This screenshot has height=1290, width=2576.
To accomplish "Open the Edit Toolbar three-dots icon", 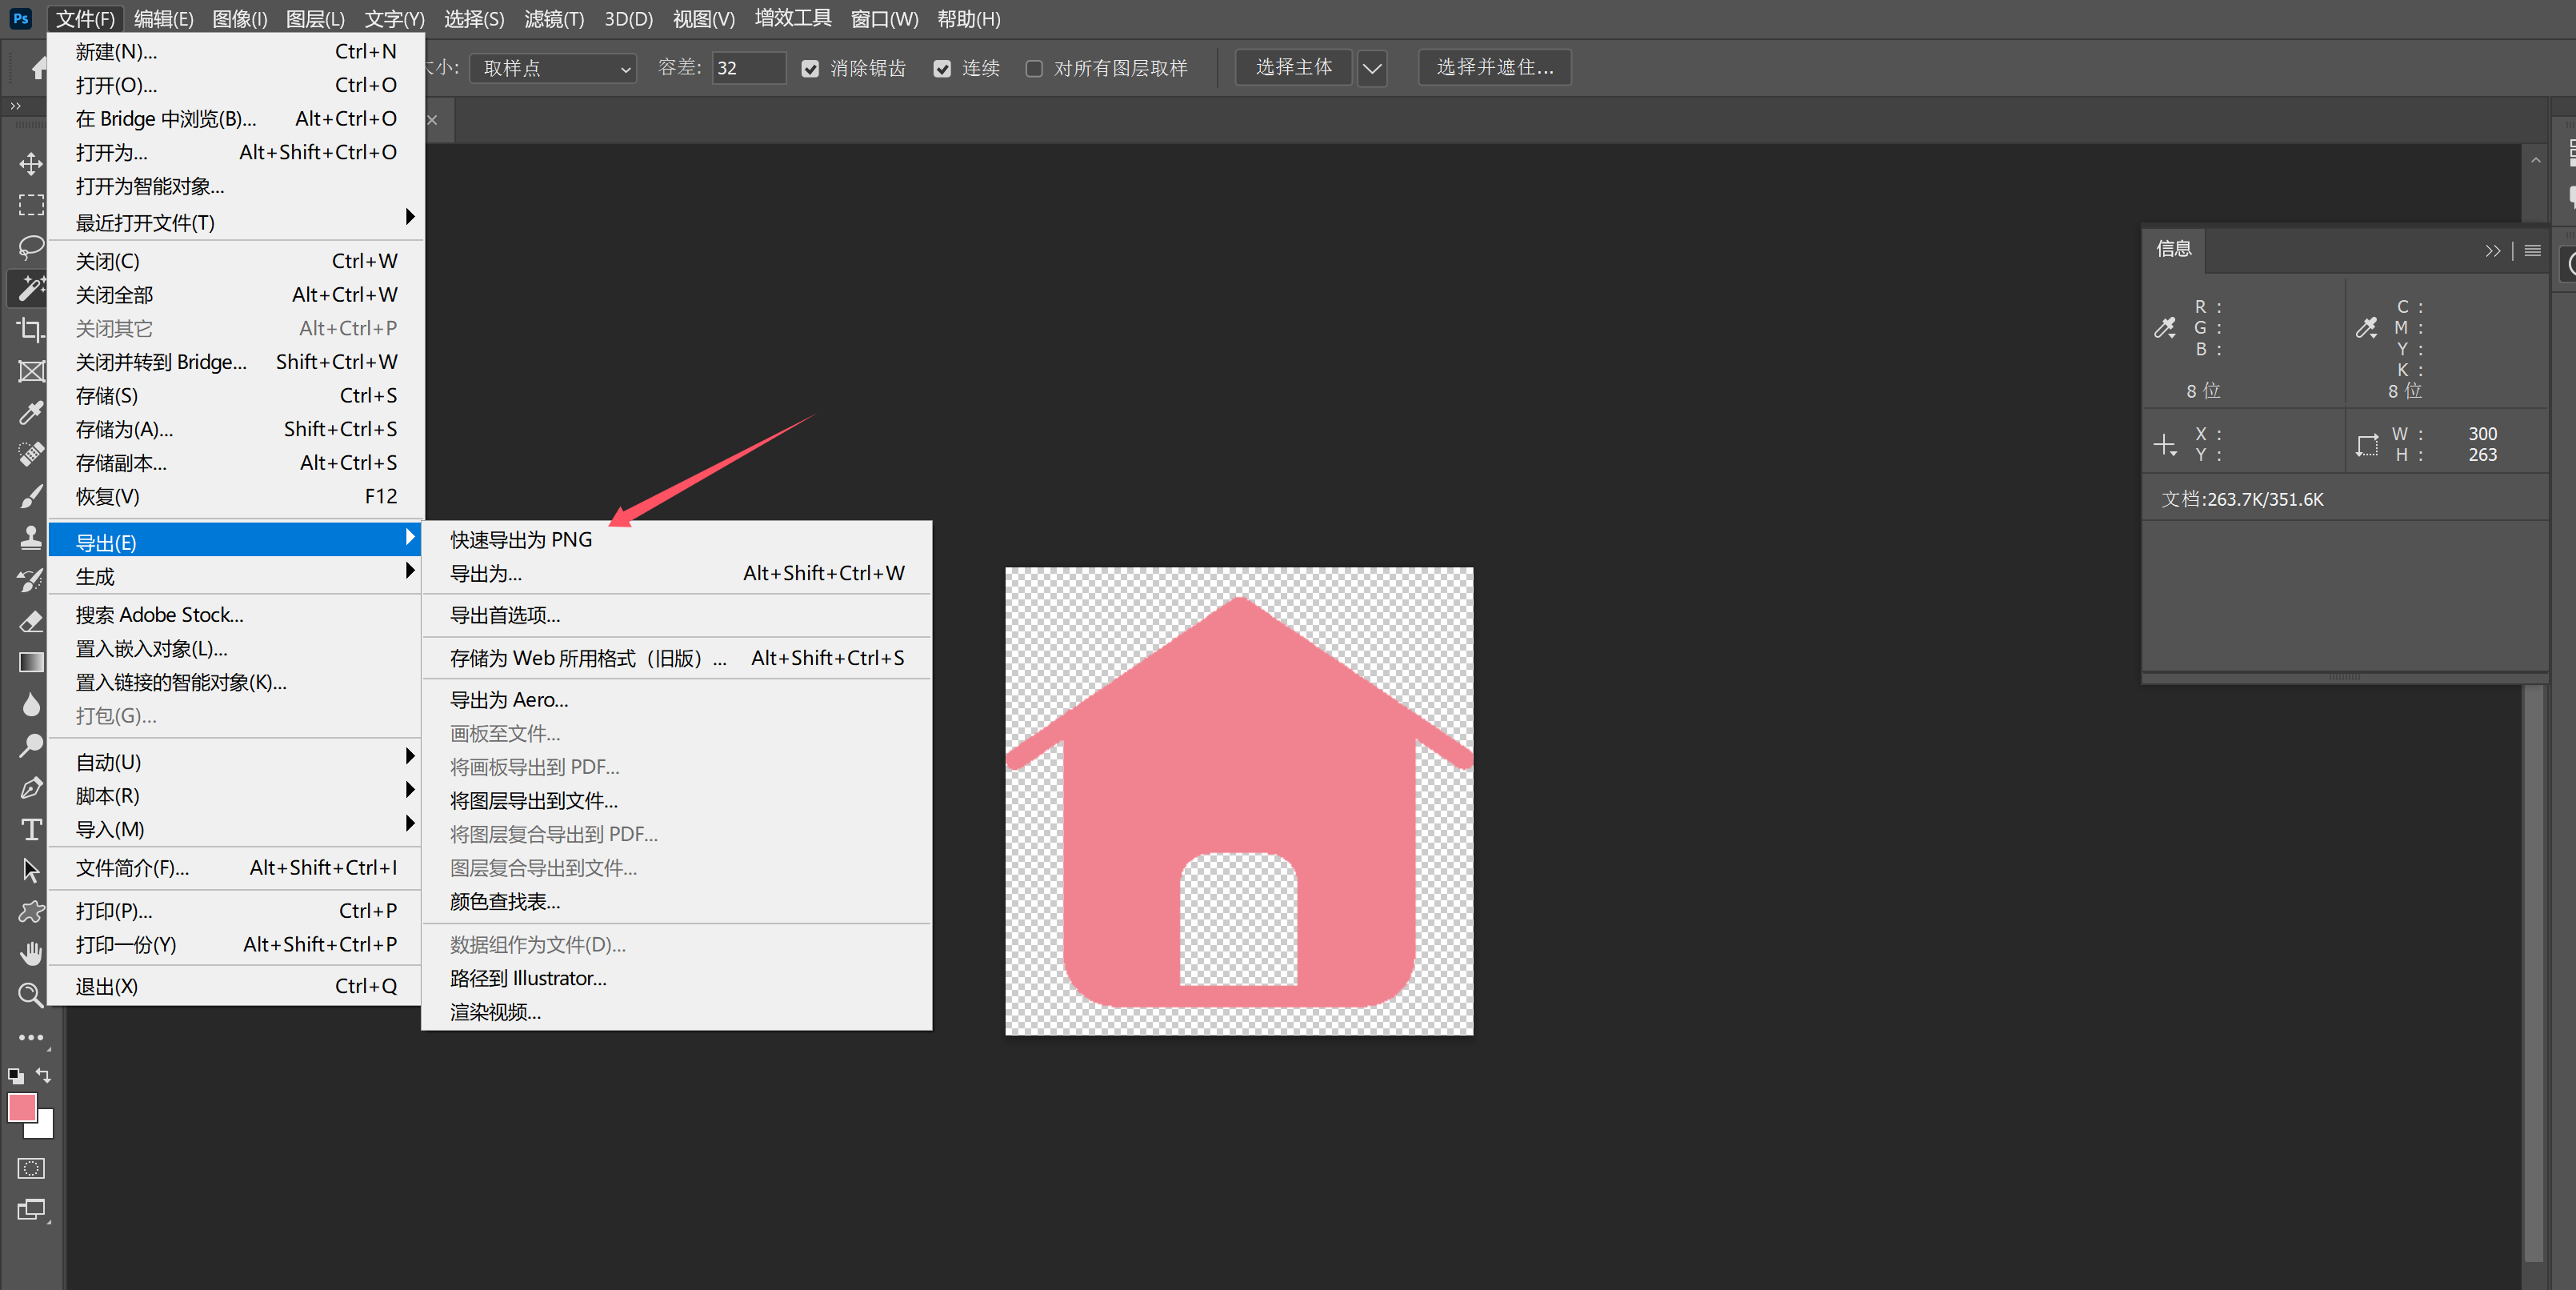I will pyautogui.click(x=31, y=1037).
